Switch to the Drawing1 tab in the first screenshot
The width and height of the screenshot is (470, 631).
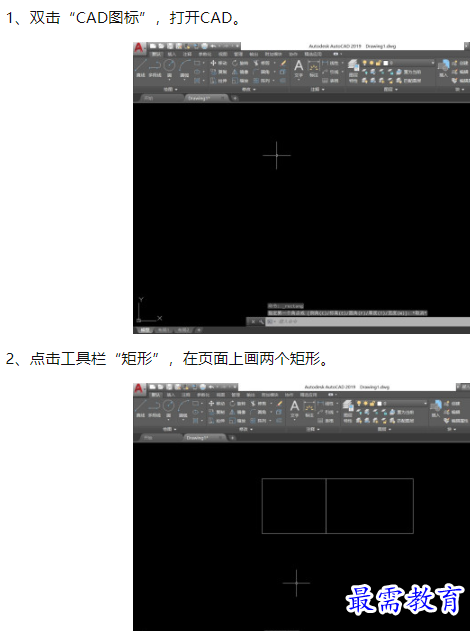click(x=205, y=98)
